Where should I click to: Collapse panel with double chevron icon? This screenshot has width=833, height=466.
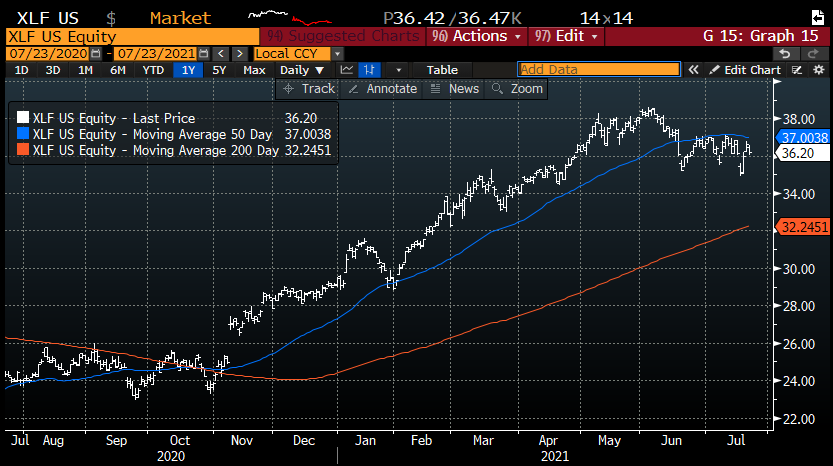[x=693, y=70]
